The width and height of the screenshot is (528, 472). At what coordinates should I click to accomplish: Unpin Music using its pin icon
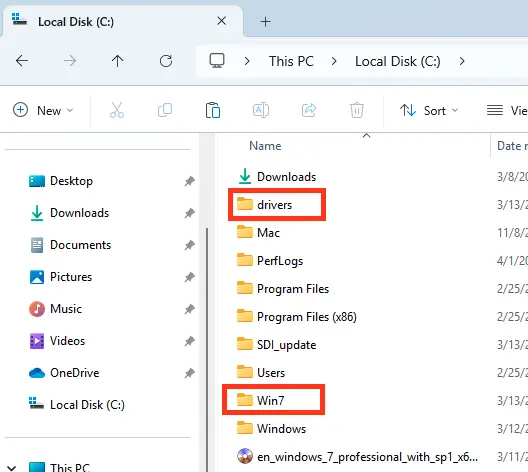coord(190,309)
